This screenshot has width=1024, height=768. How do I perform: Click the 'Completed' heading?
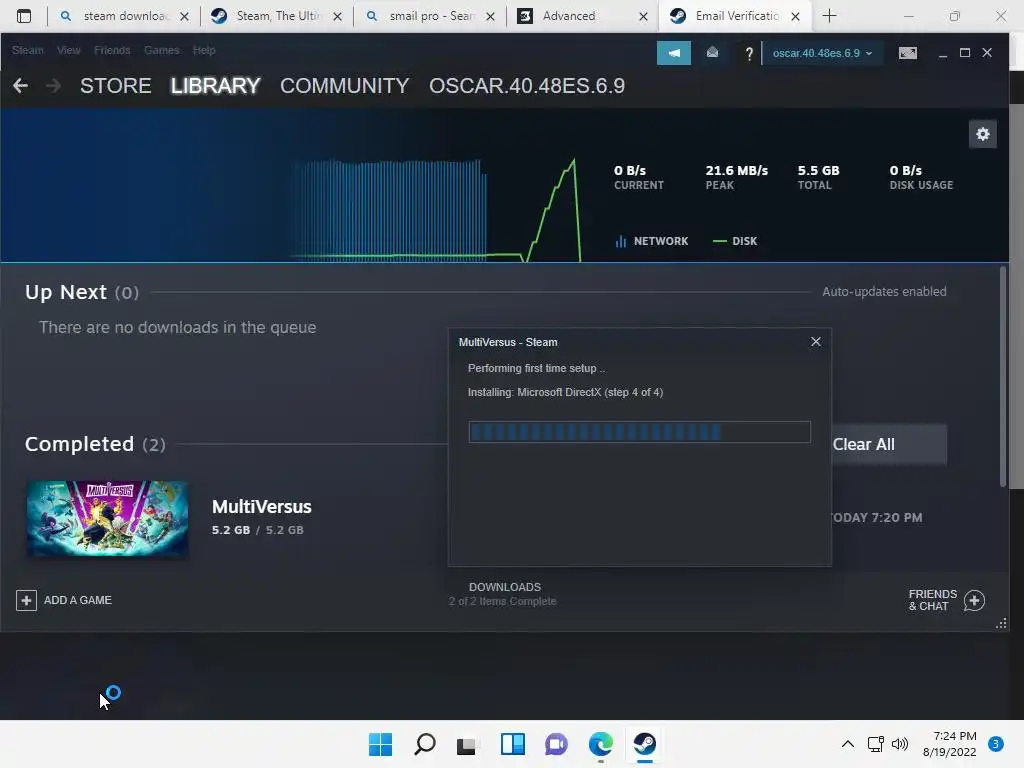pyautogui.click(x=79, y=444)
